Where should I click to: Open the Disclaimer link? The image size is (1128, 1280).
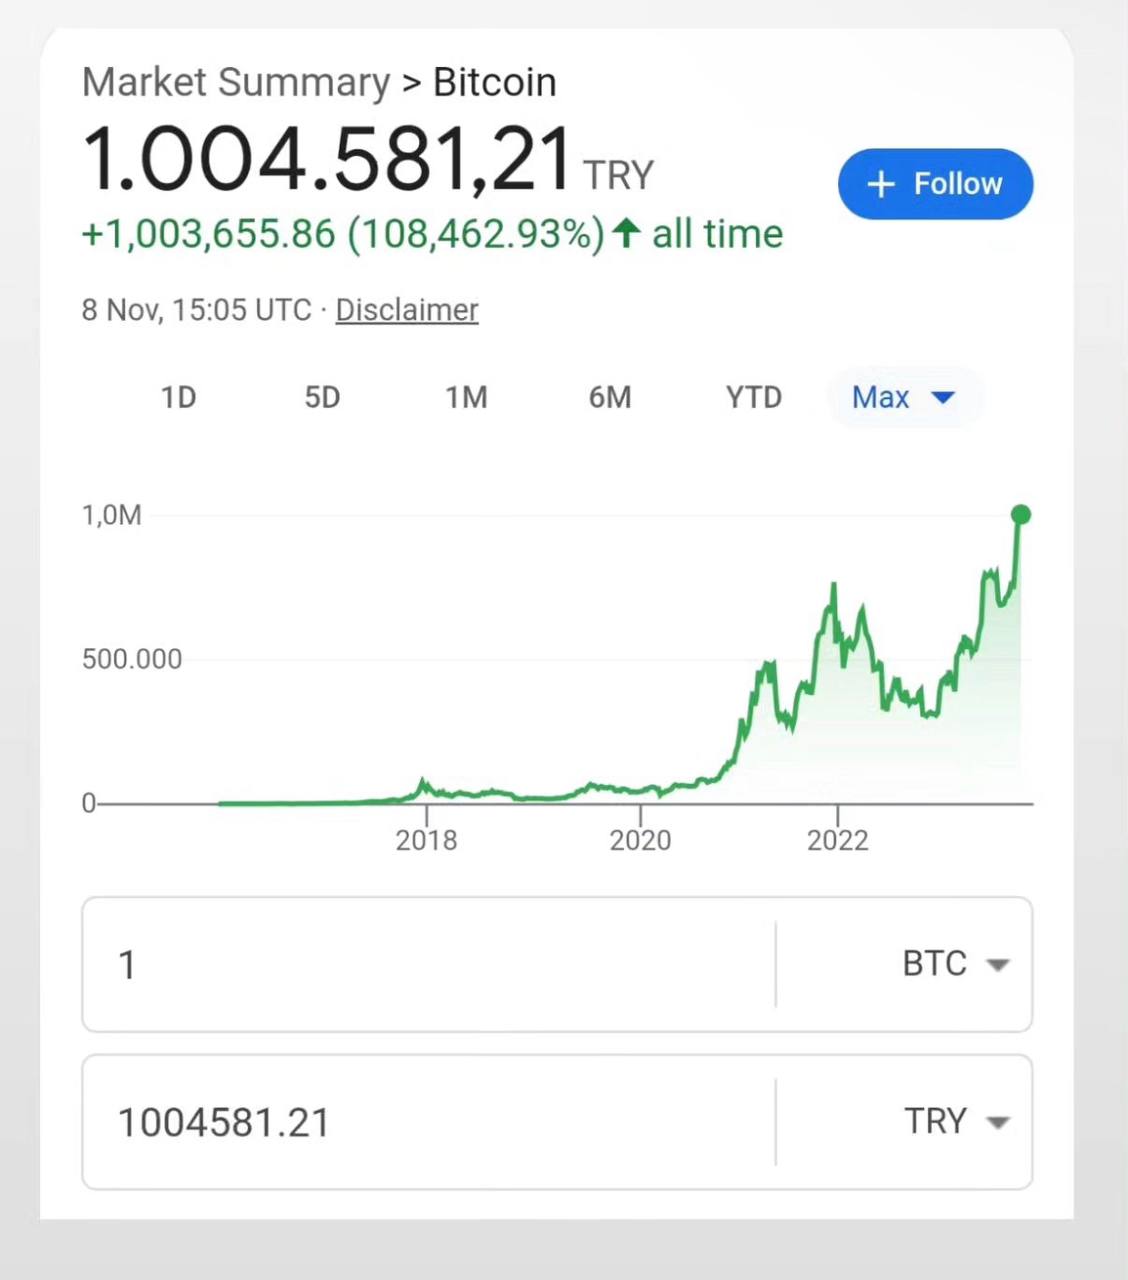pos(407,310)
